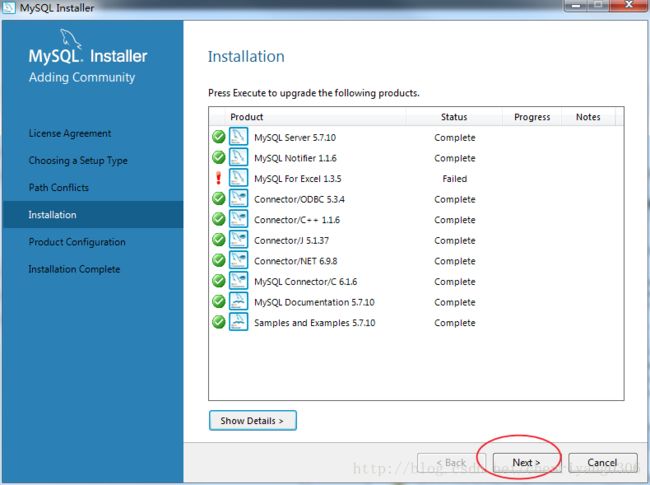Select the MySQL Server 5.7.10 product icon
Image resolution: width=650 pixels, height=485 pixels.
tap(238, 136)
